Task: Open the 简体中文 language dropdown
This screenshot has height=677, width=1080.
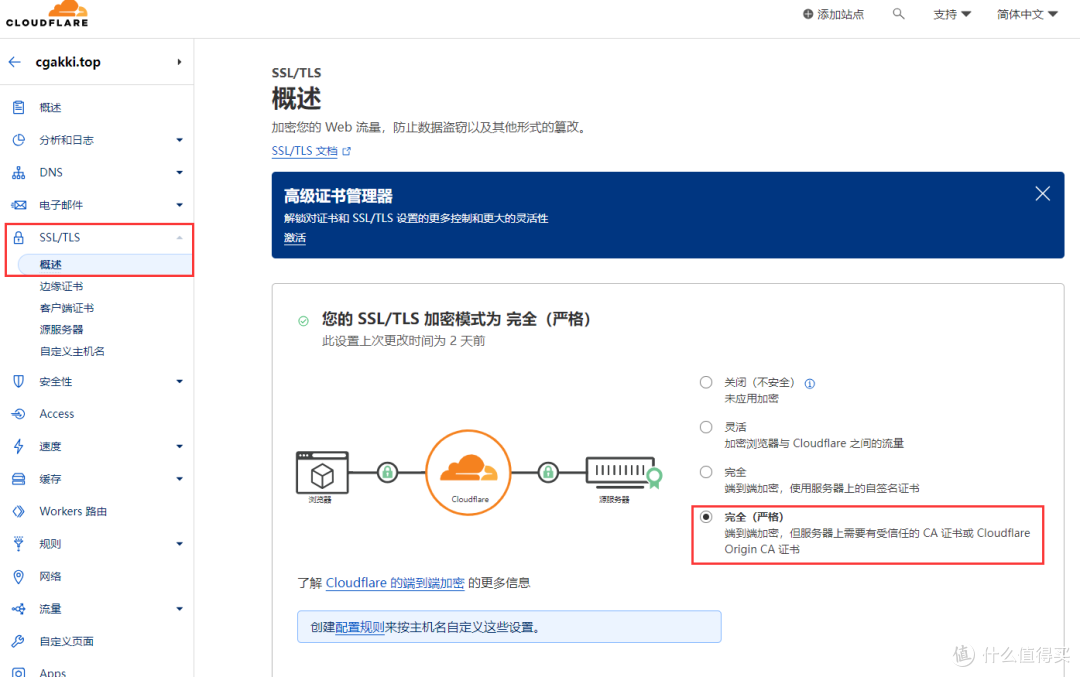Action: [1027, 14]
